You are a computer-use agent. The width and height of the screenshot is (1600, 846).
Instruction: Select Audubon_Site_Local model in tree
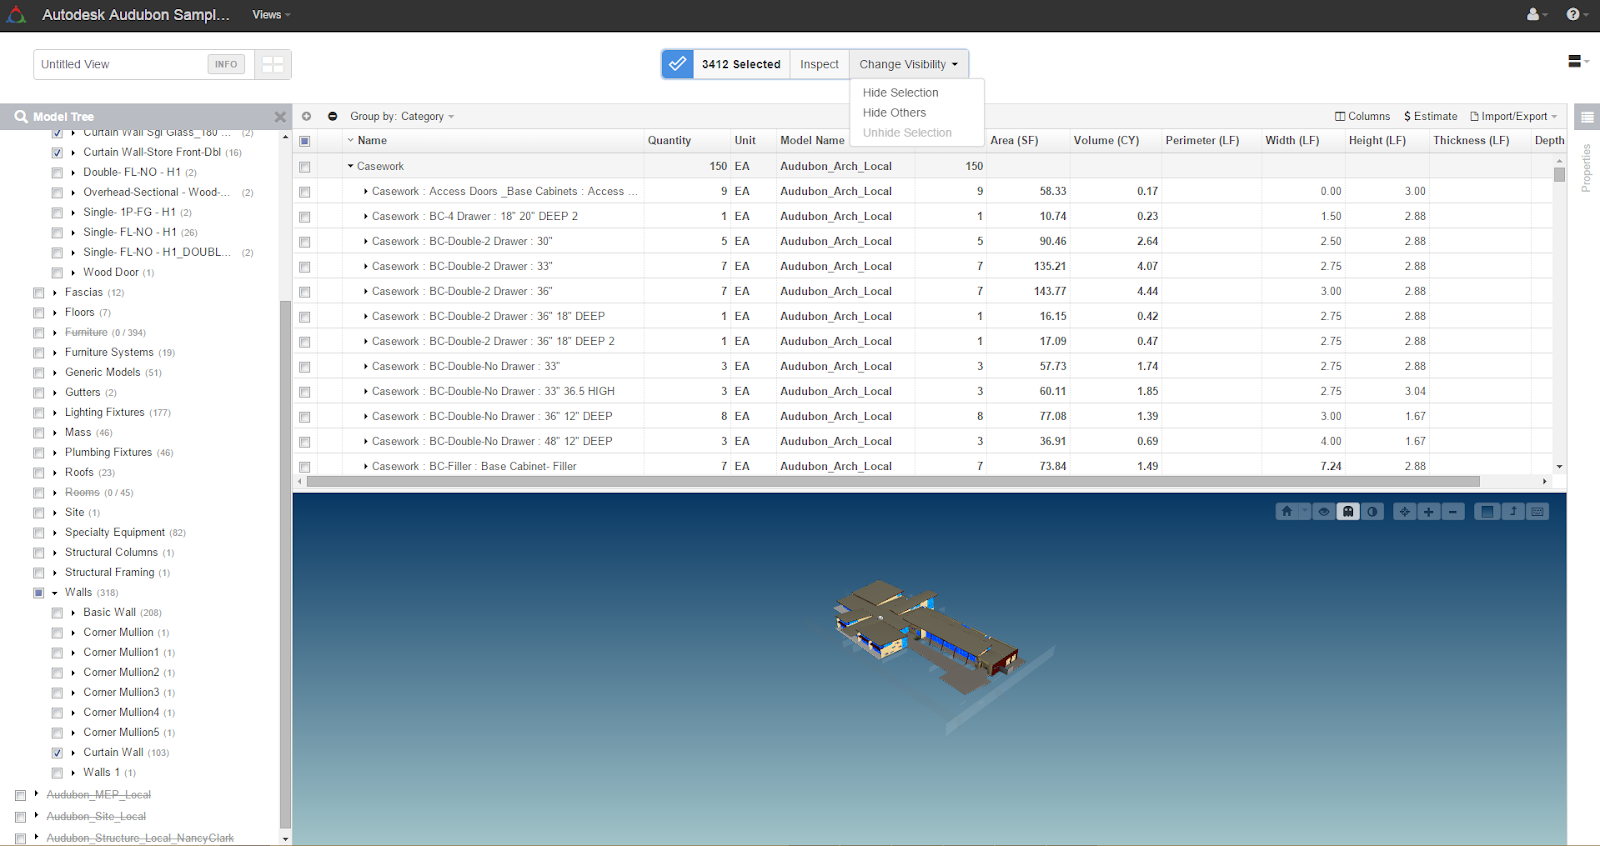tap(96, 817)
